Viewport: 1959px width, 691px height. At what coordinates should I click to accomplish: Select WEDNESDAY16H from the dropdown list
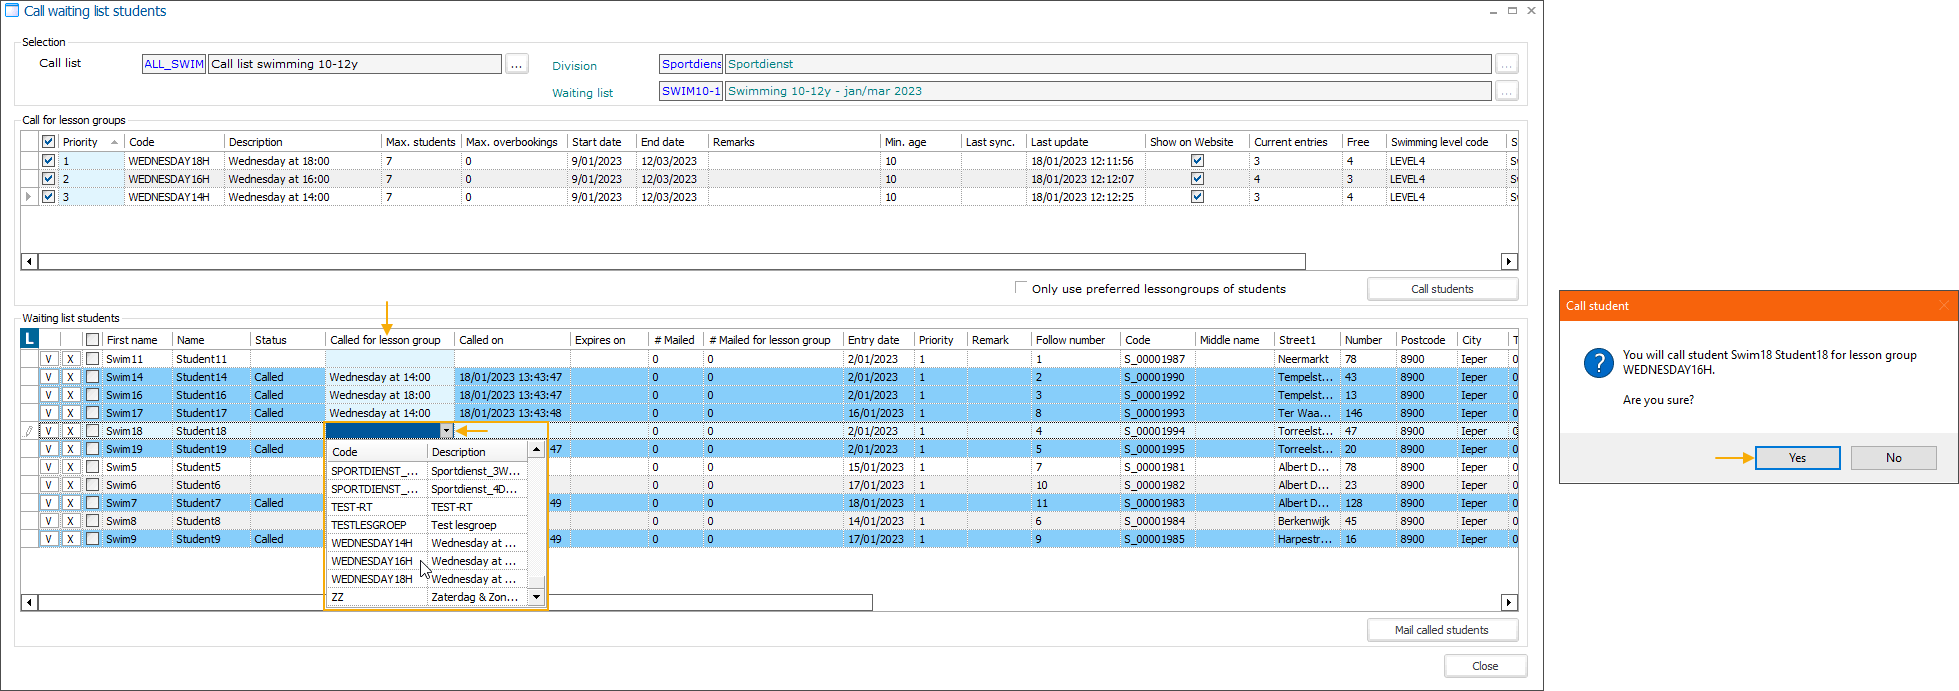tap(372, 561)
